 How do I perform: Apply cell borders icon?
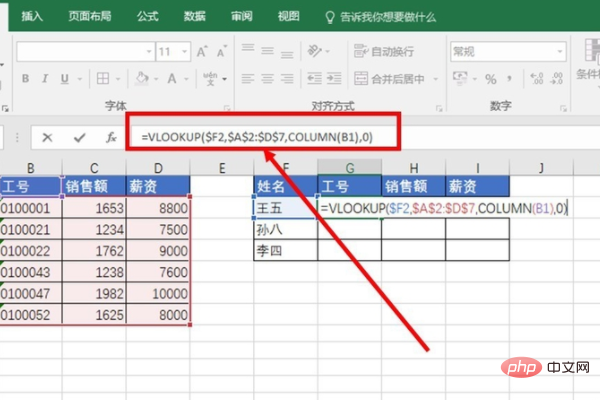(103, 78)
